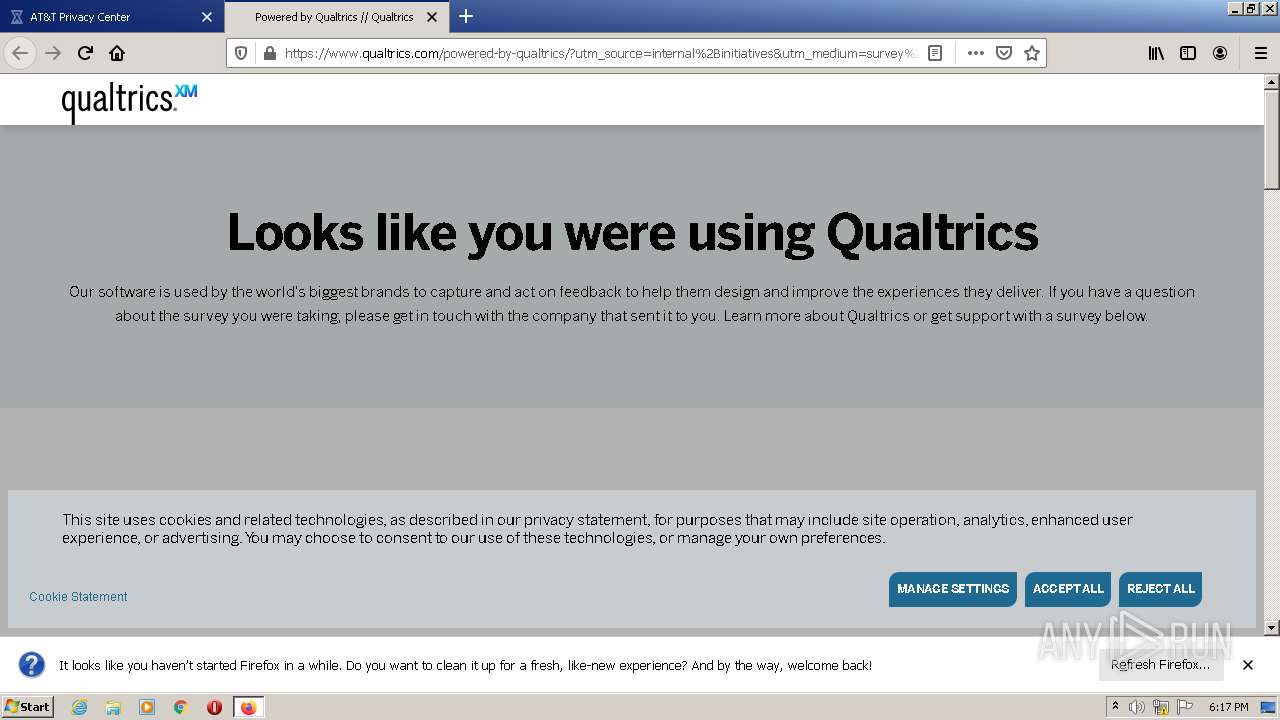Open the Cookie Statement link
The height and width of the screenshot is (720, 1280).
78,596
